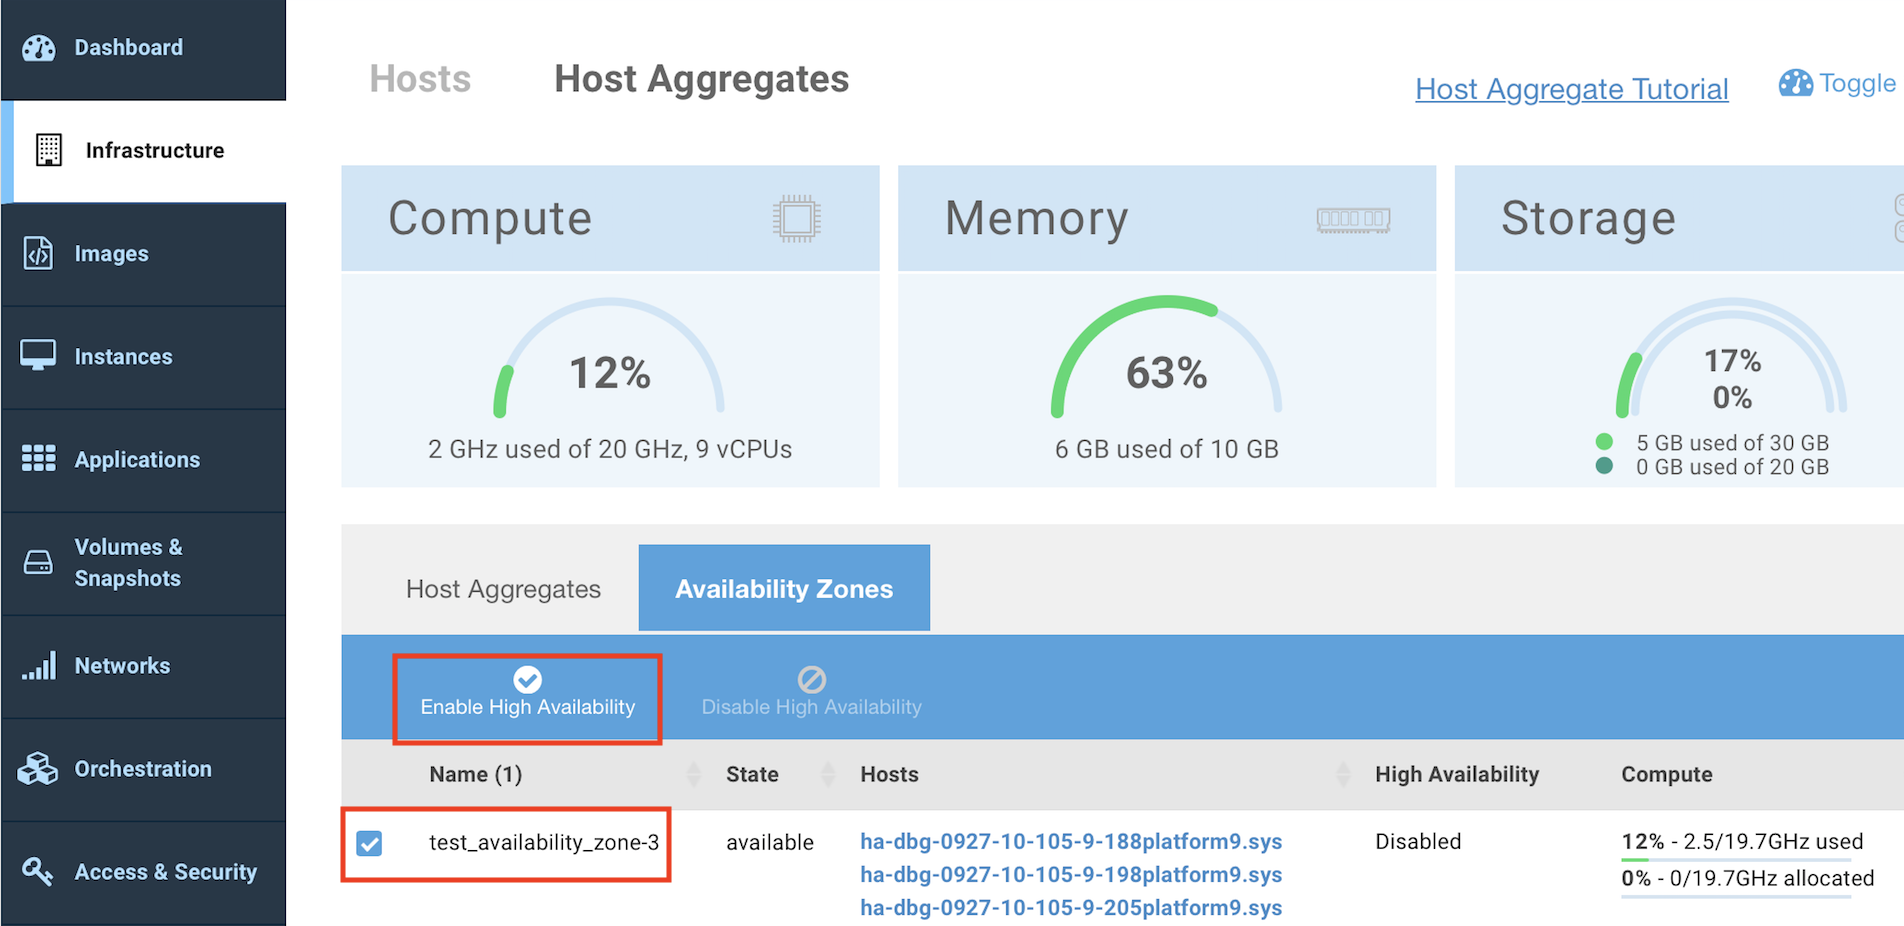Uncheck the test_availability_zone-3 row checkbox
The height and width of the screenshot is (926, 1904).
point(370,843)
